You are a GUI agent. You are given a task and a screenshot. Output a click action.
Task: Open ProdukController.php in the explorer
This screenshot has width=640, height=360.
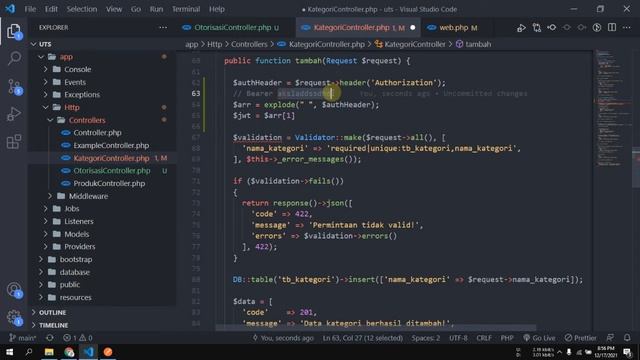click(x=109, y=183)
